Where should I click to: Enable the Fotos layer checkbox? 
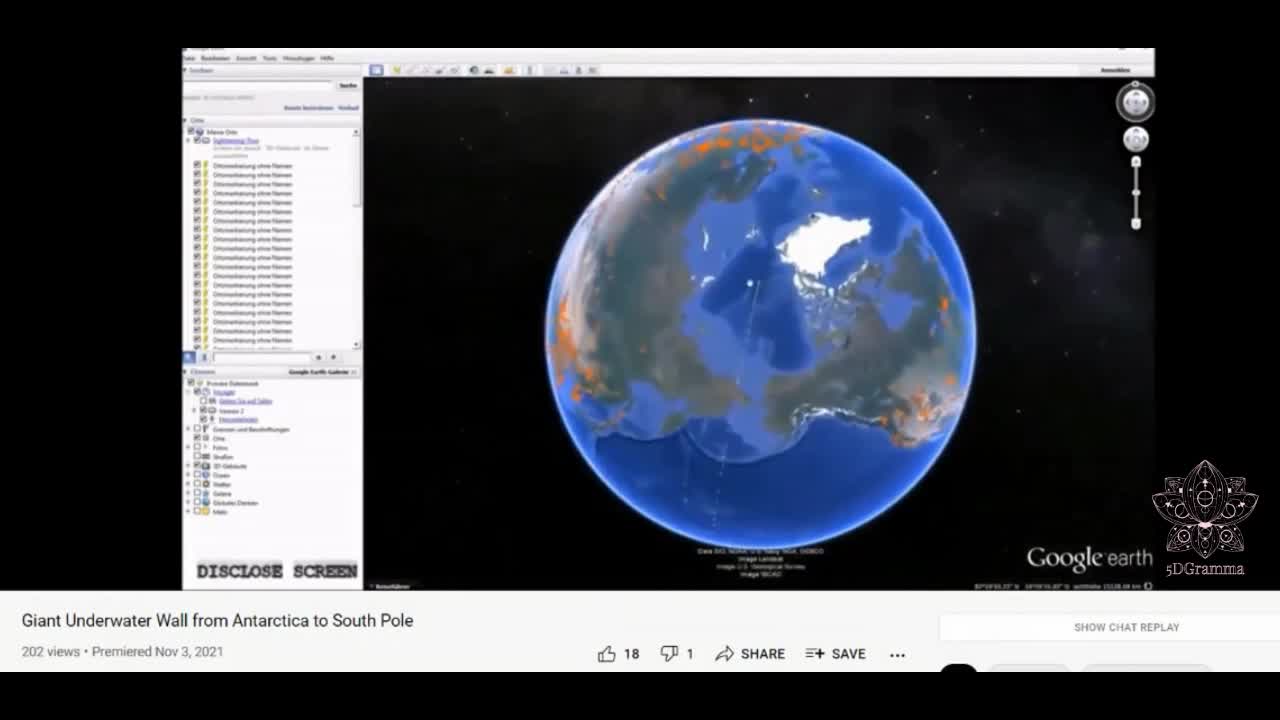click(197, 447)
